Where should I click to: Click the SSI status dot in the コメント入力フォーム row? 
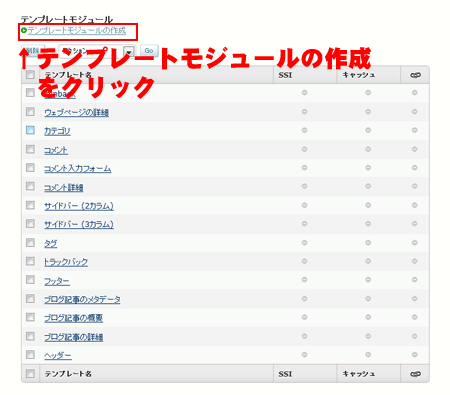click(304, 167)
